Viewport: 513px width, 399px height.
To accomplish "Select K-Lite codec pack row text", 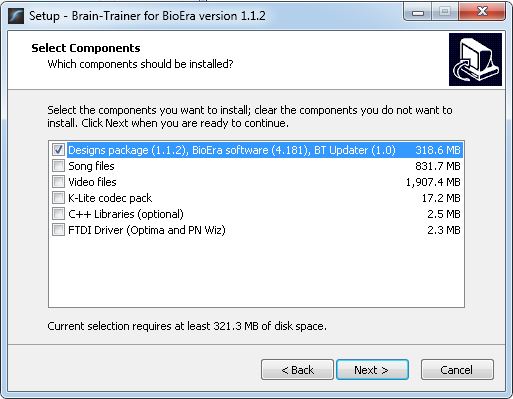I will (110, 198).
